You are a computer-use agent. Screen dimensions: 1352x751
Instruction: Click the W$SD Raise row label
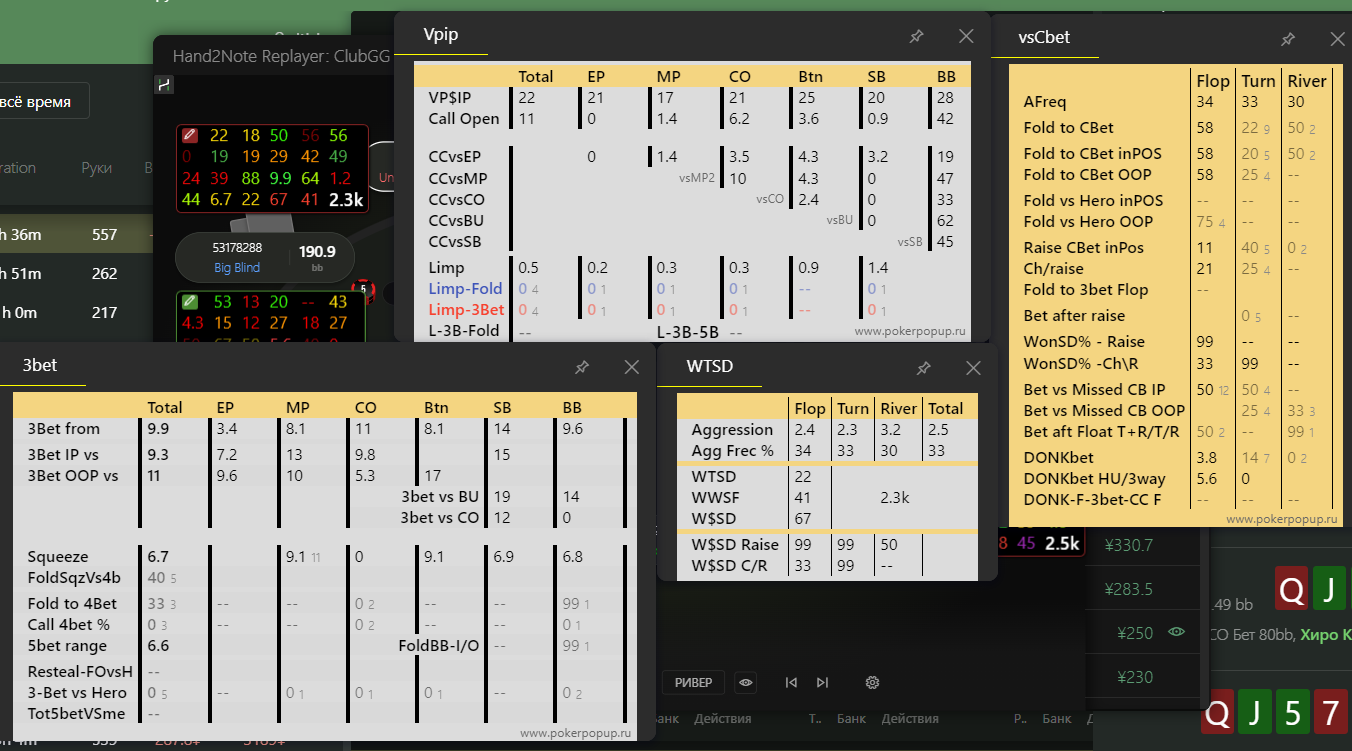click(x=735, y=545)
